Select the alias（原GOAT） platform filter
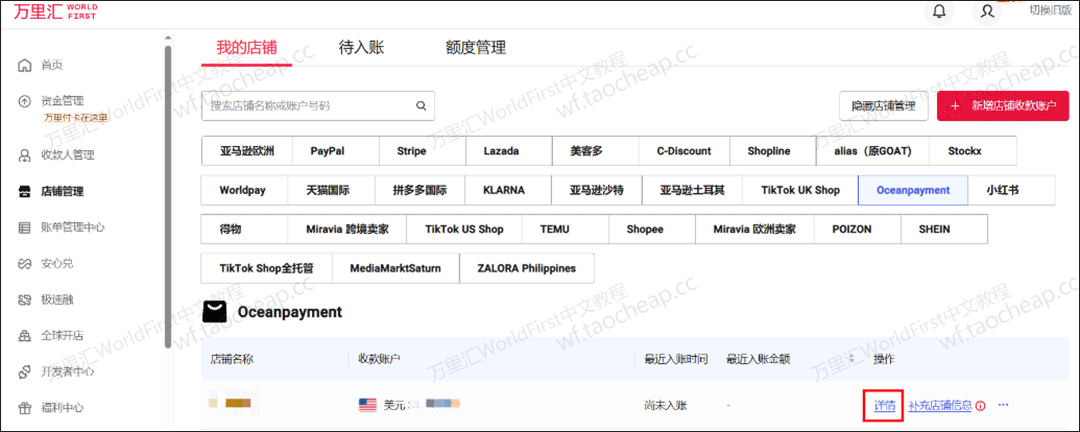 click(873, 151)
